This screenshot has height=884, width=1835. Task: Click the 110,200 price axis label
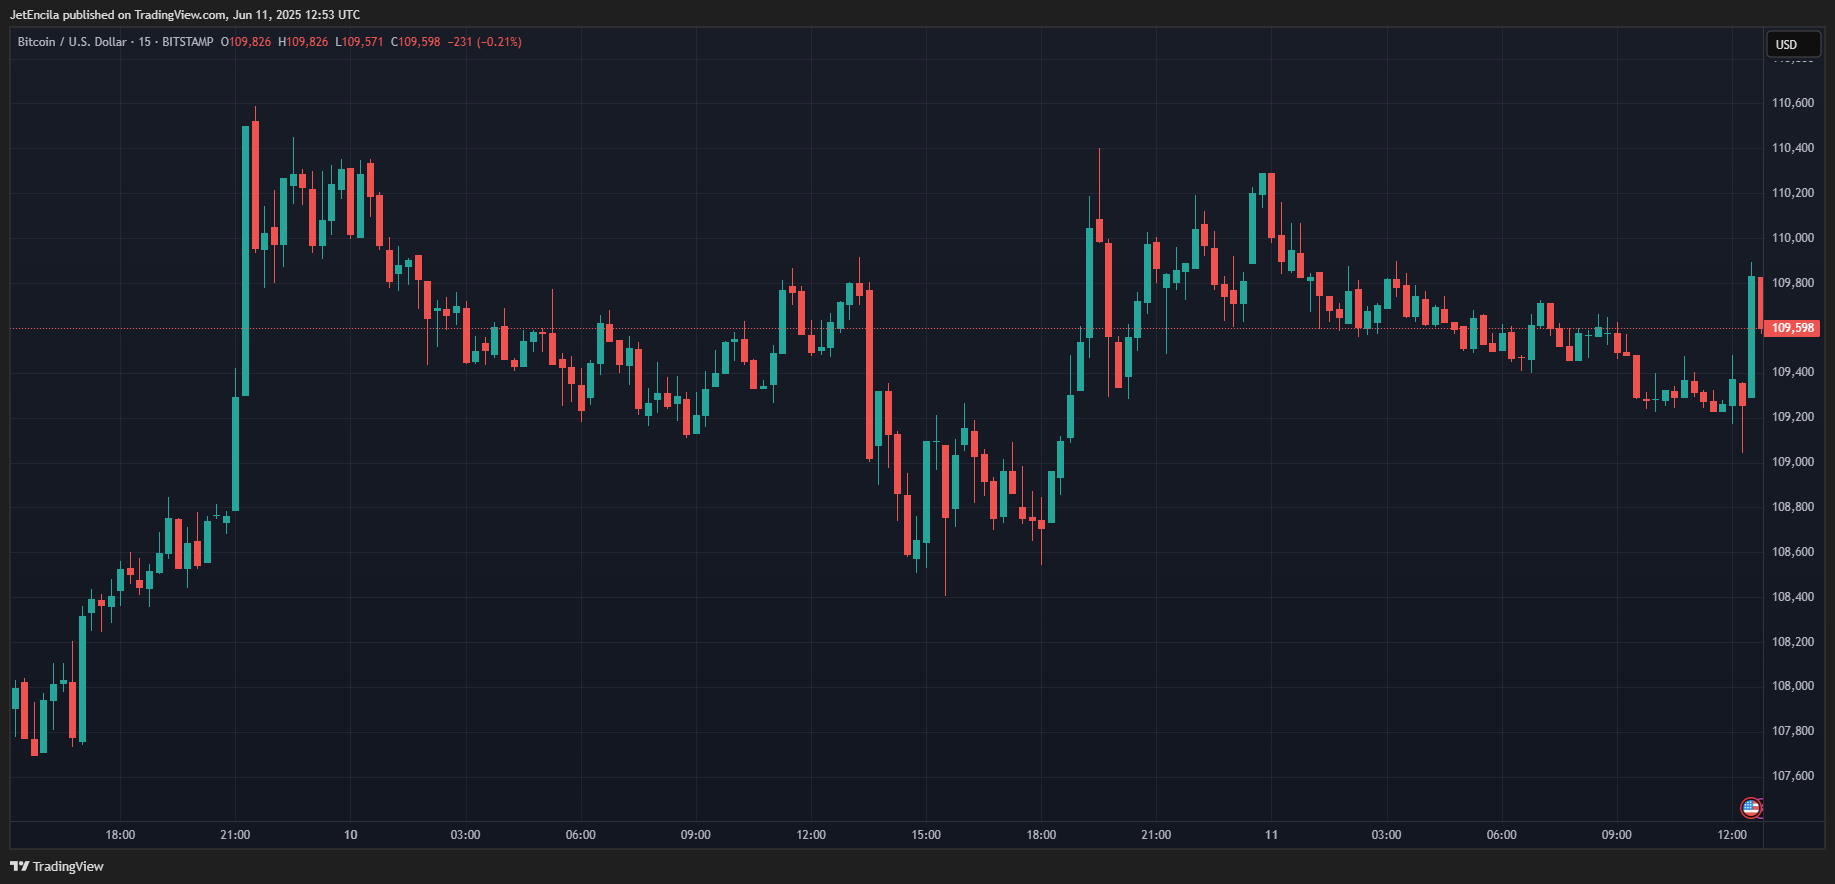(1793, 193)
